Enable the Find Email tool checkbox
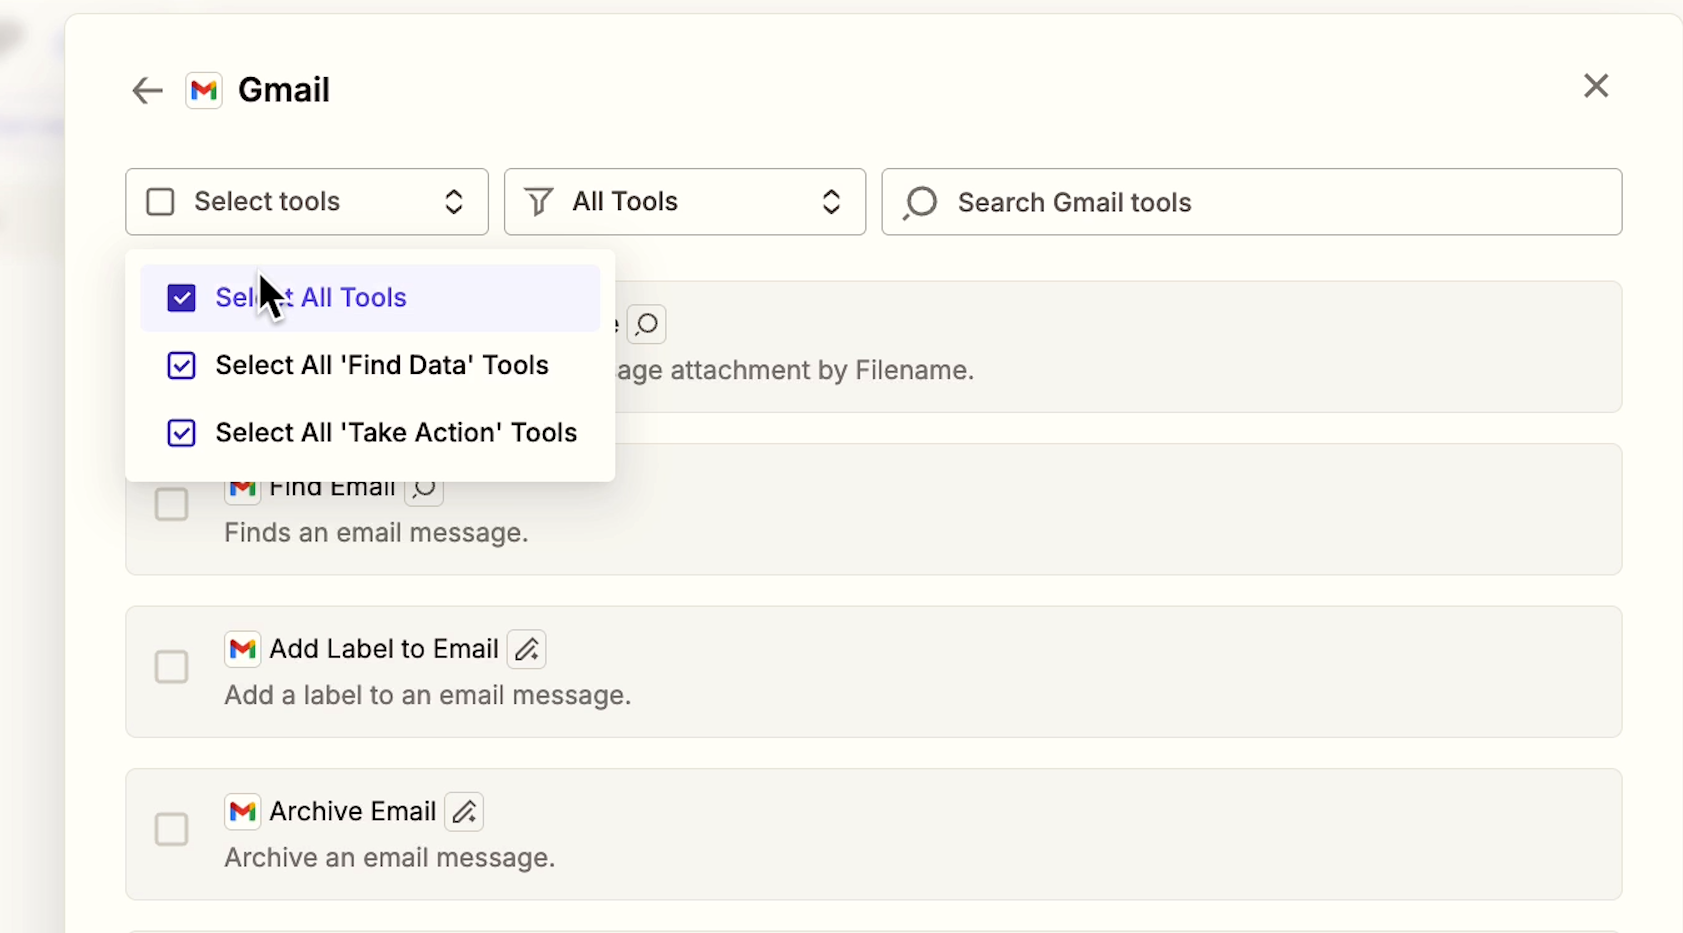The image size is (1683, 933). pyautogui.click(x=171, y=504)
